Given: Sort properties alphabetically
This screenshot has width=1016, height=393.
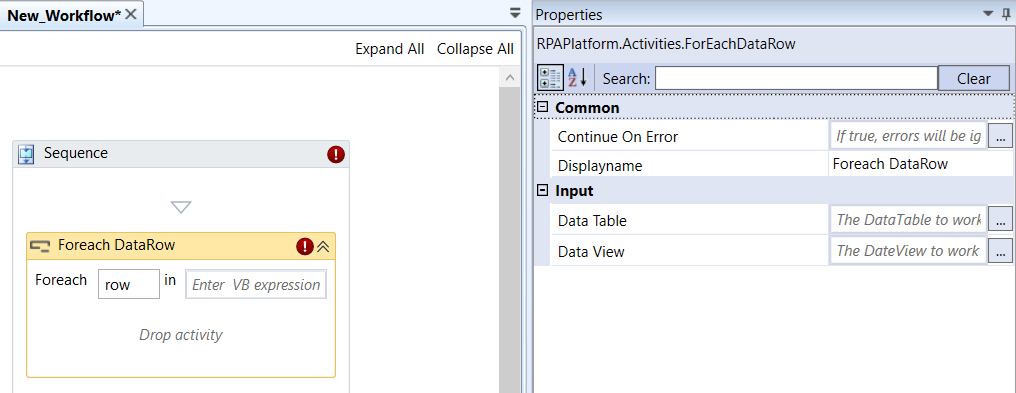Looking at the screenshot, I should click(577, 78).
